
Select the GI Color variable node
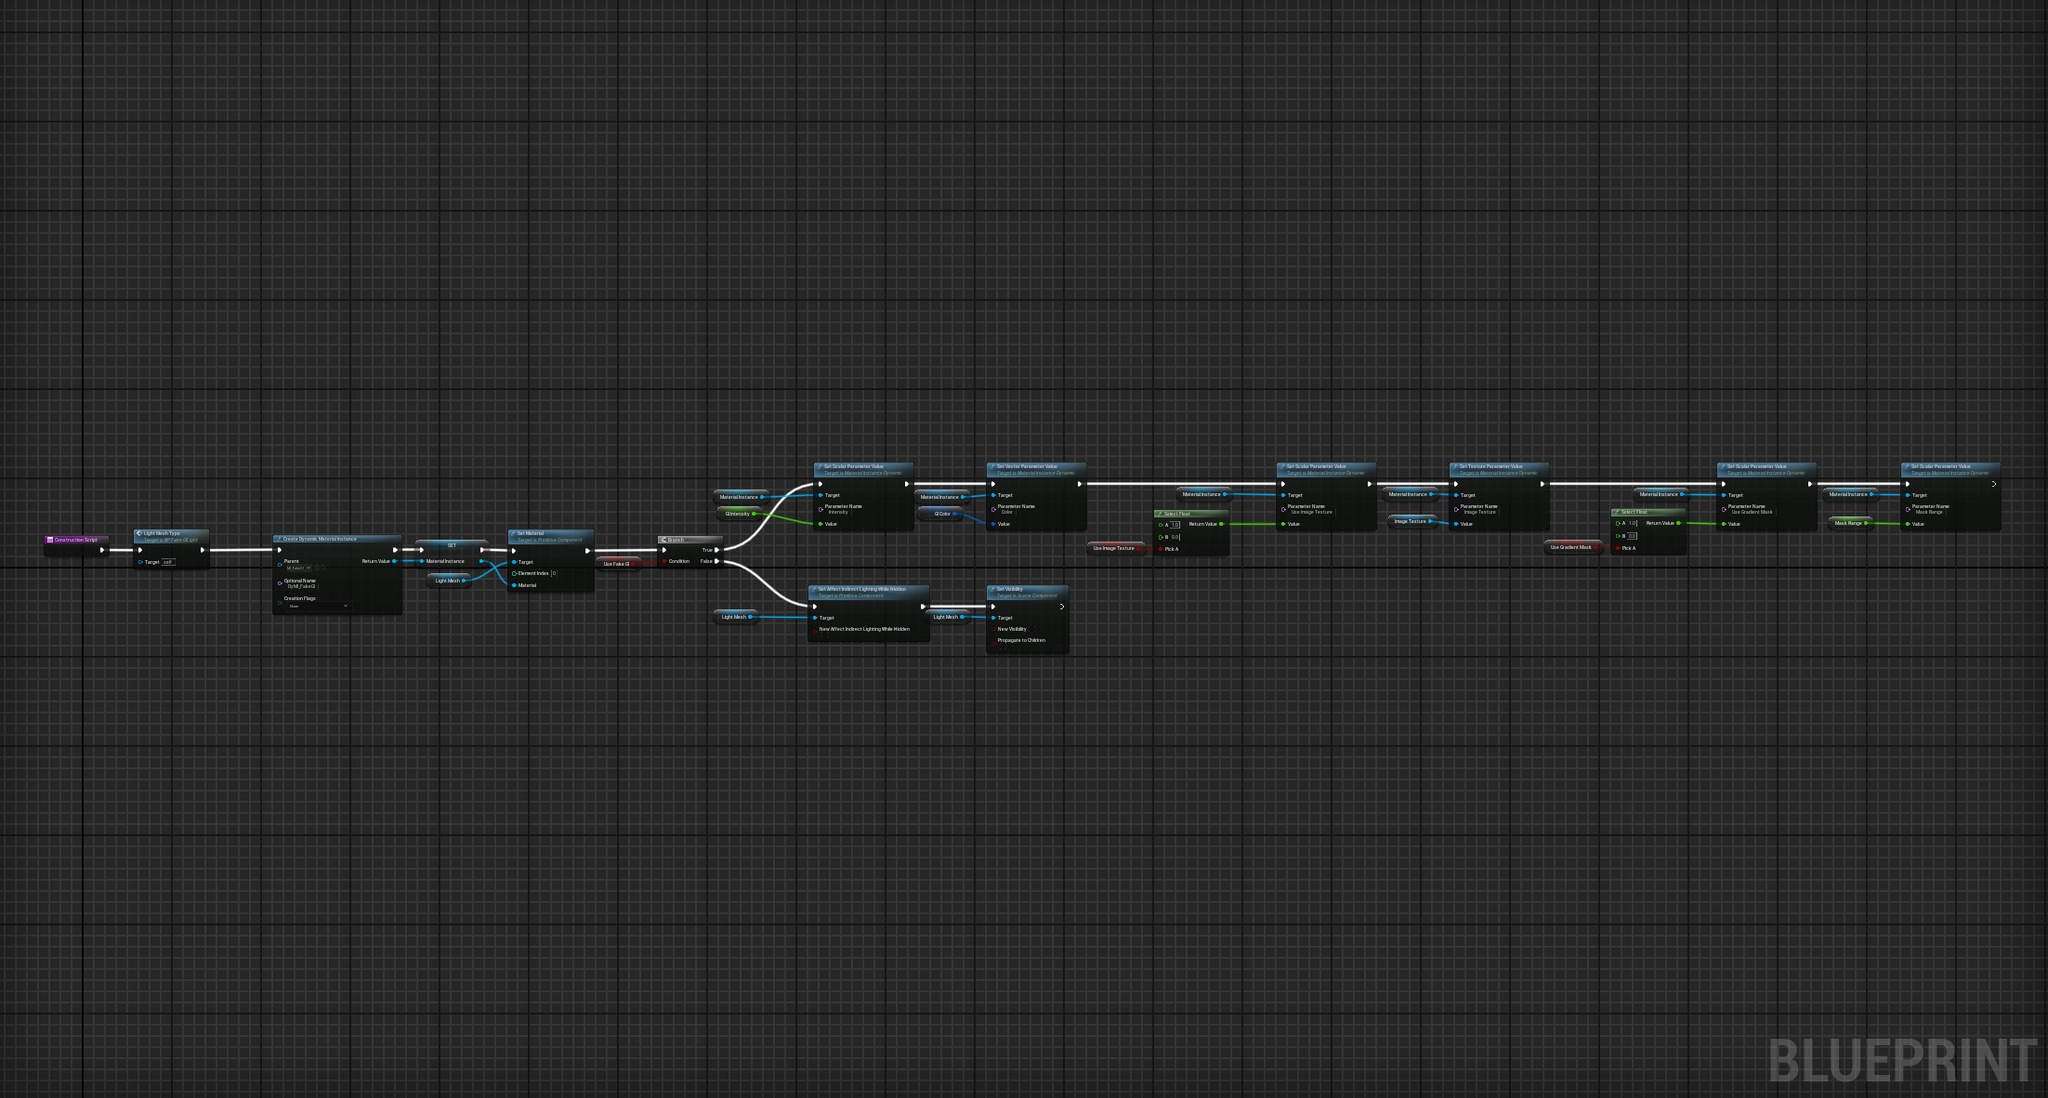tap(942, 514)
